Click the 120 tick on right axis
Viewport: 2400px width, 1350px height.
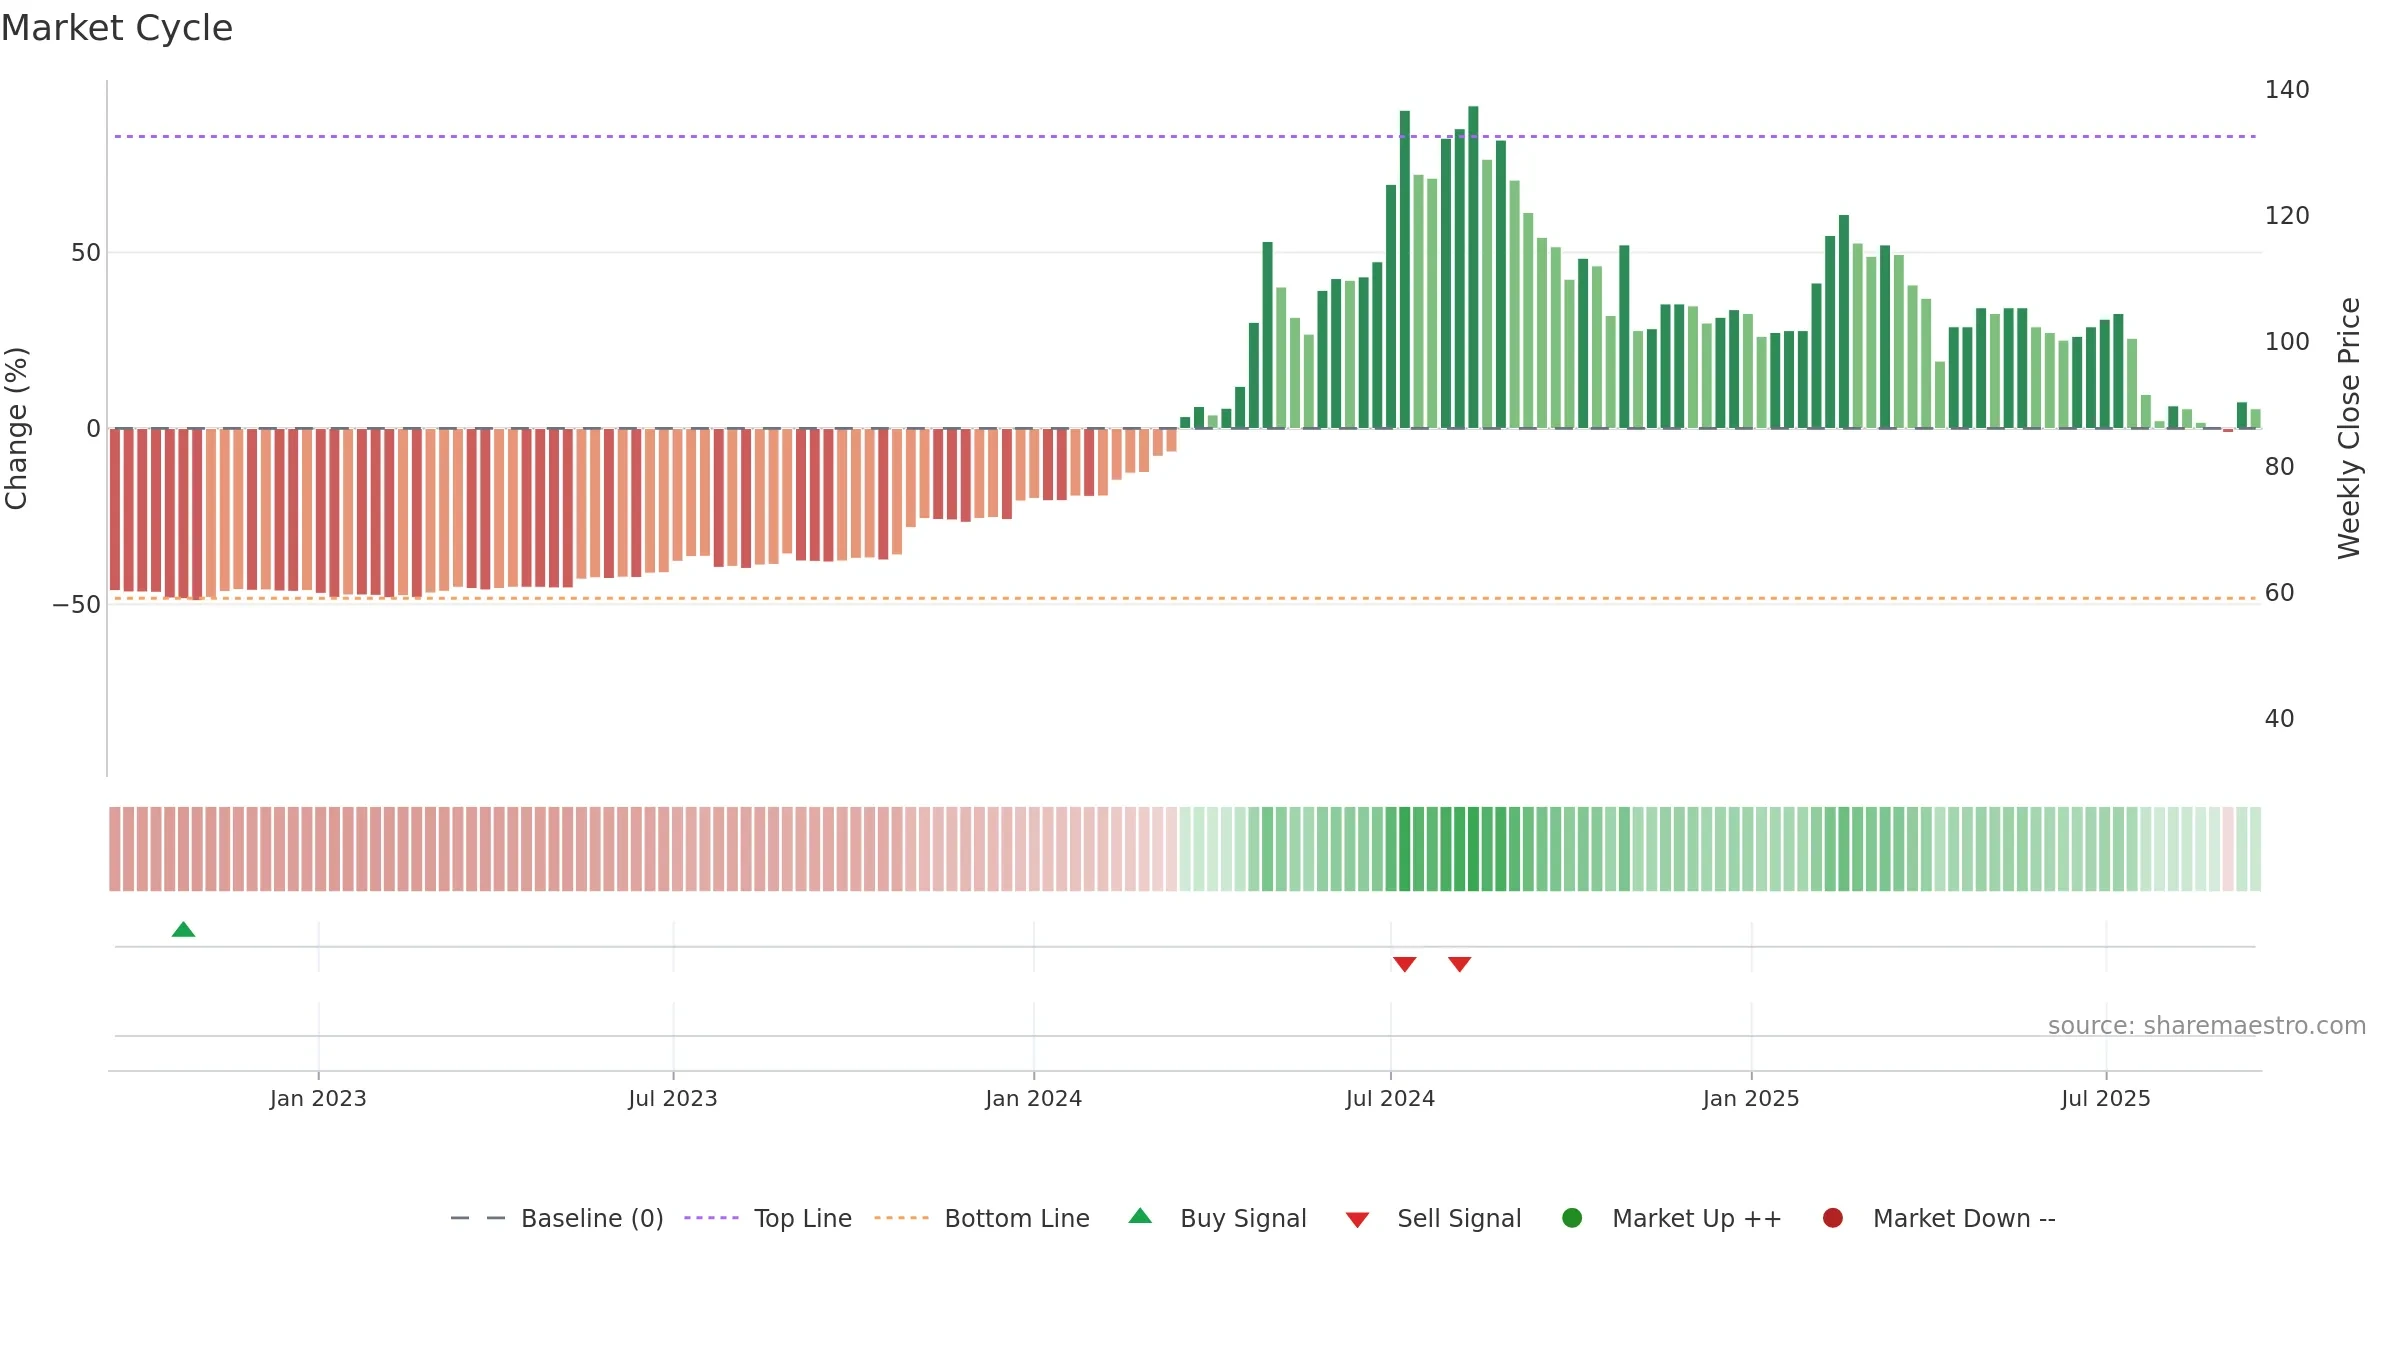(x=2287, y=216)
